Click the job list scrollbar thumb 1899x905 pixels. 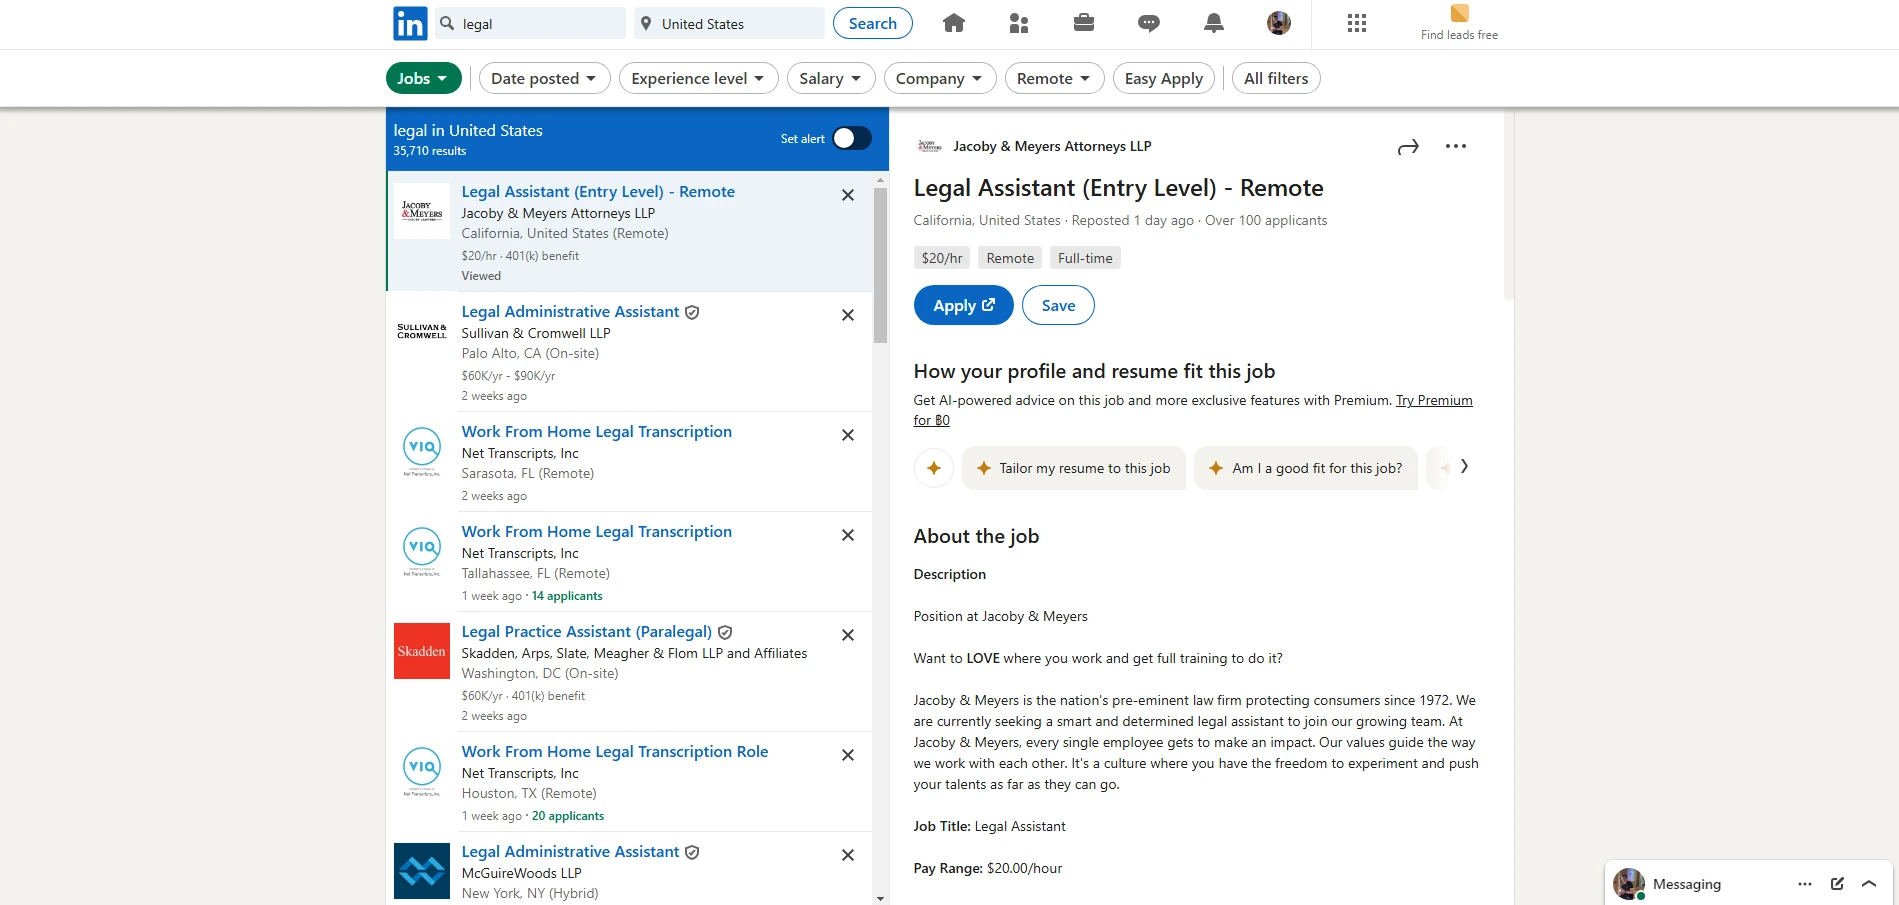pos(881,265)
